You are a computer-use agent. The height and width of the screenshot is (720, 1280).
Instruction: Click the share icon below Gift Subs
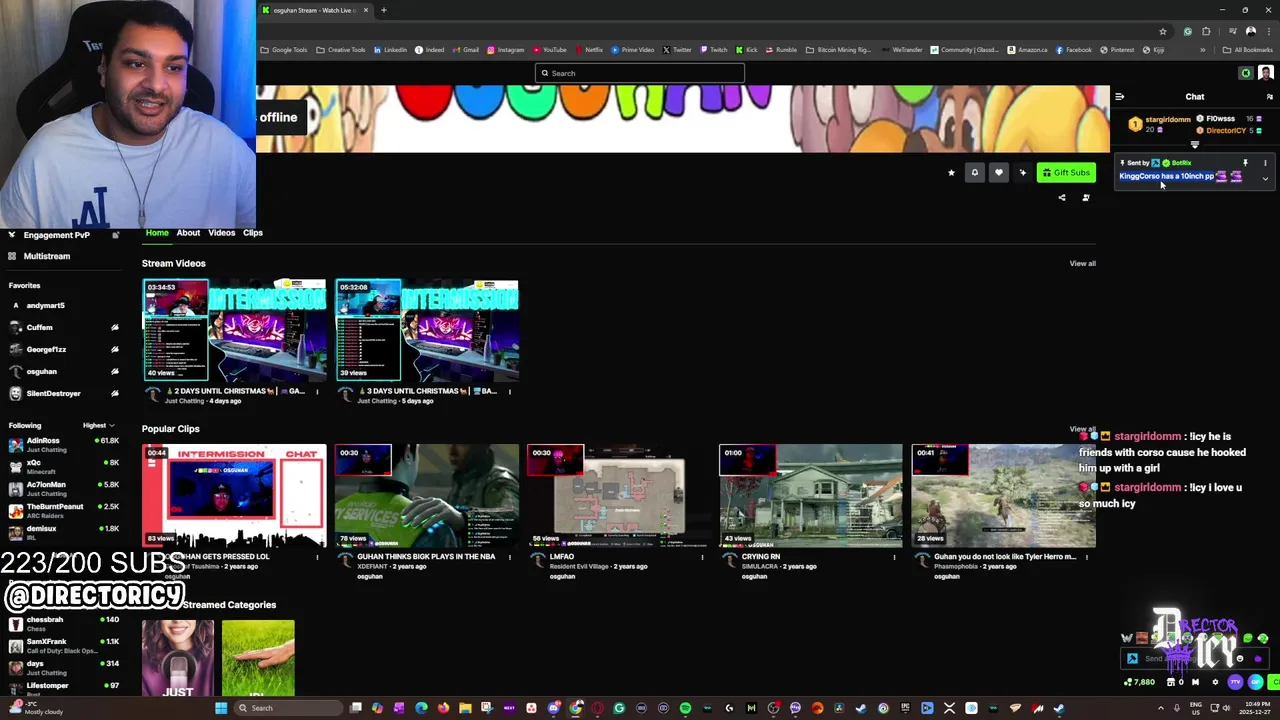point(1062,198)
